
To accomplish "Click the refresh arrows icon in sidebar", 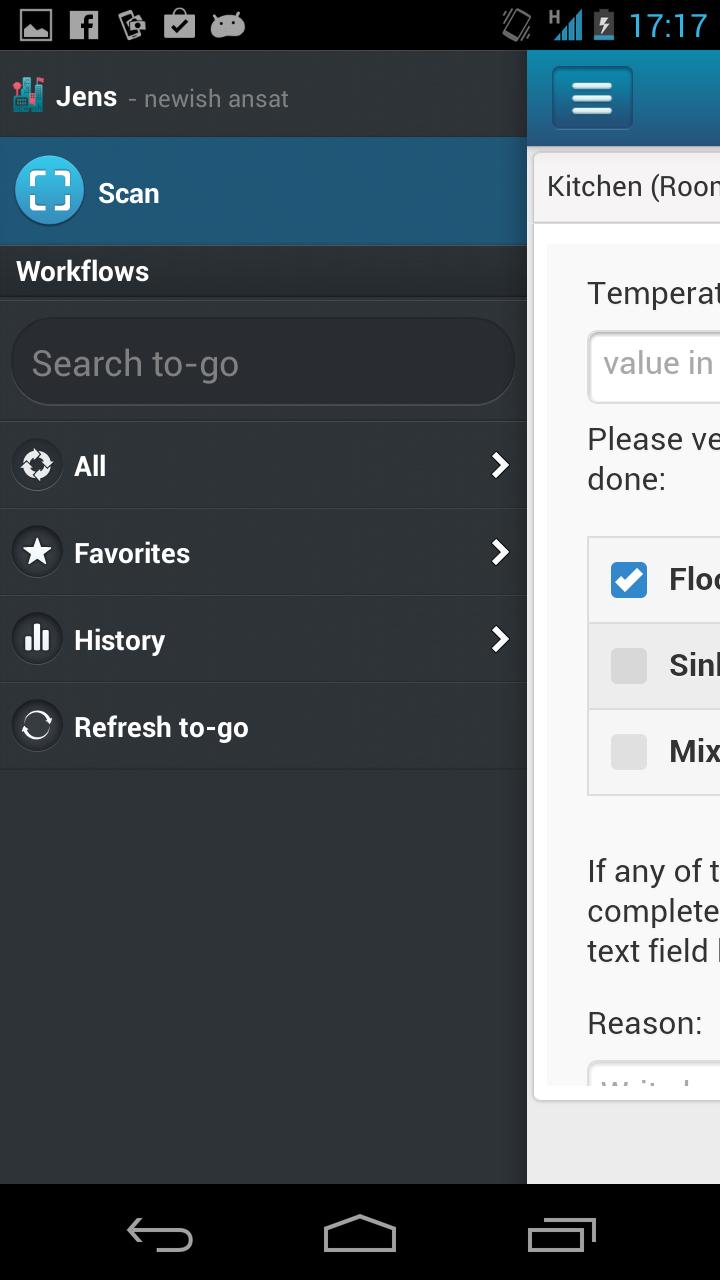I will pyautogui.click(x=37, y=726).
